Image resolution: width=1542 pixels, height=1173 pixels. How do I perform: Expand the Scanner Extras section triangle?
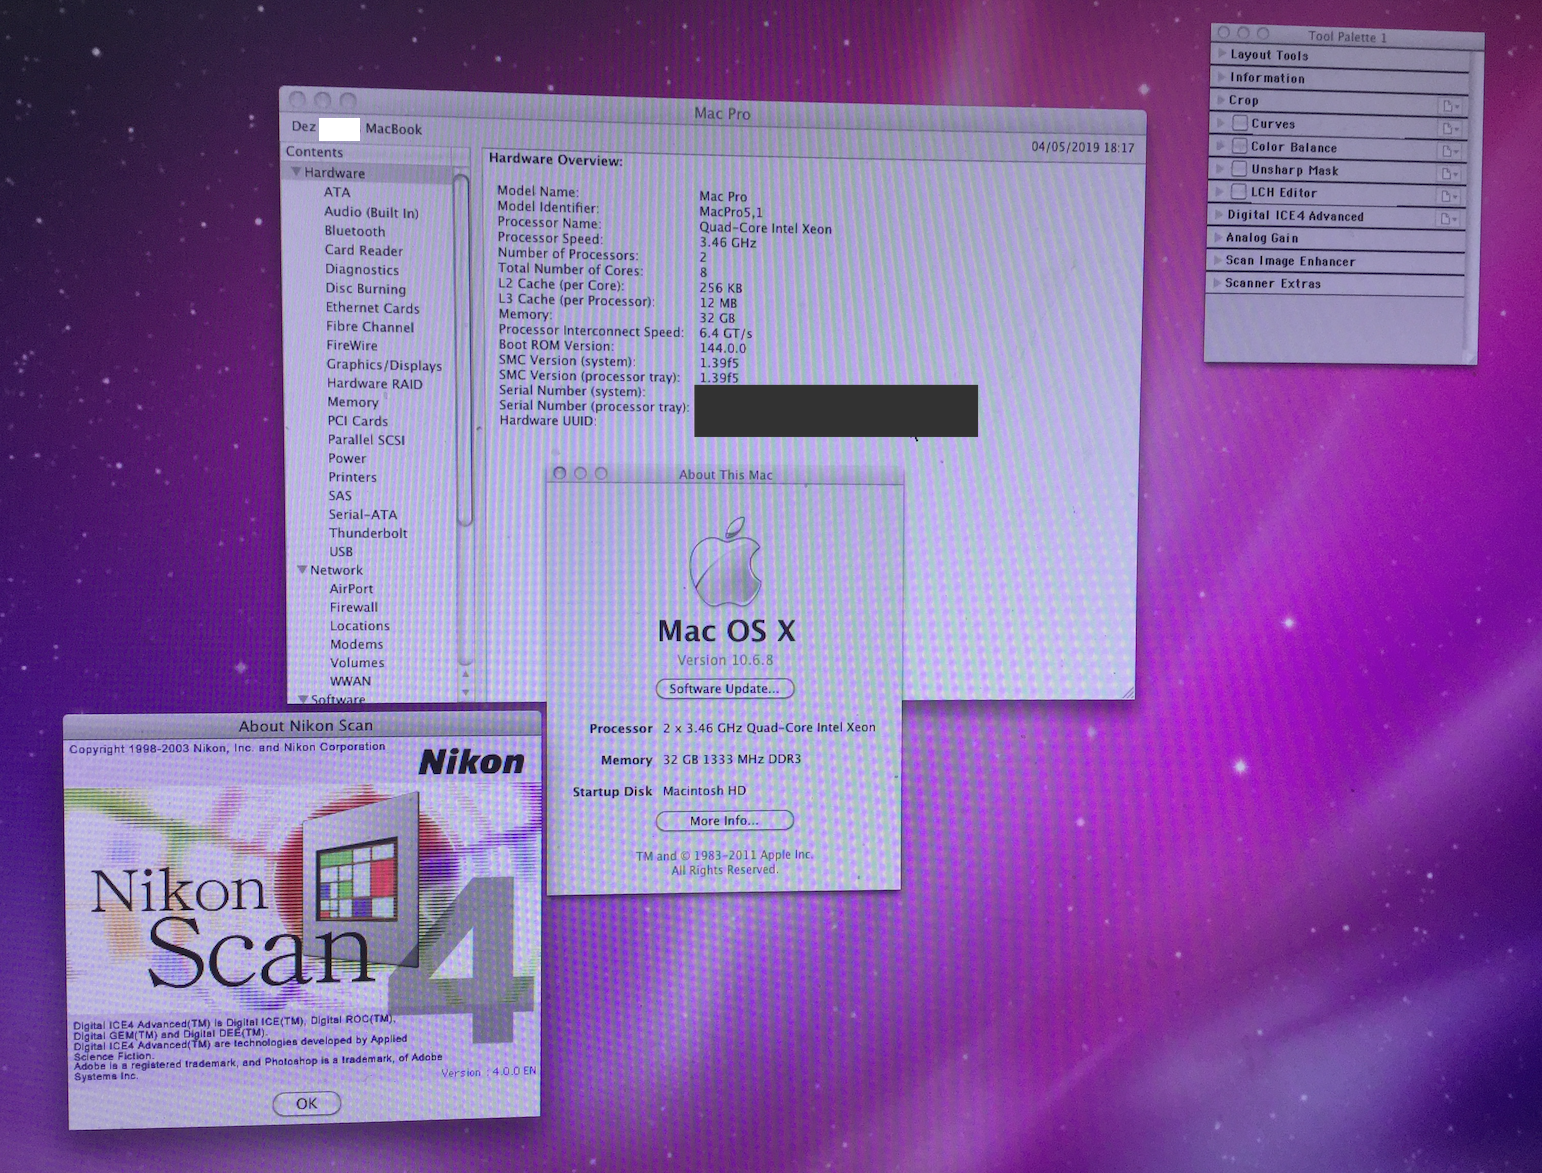1218,283
